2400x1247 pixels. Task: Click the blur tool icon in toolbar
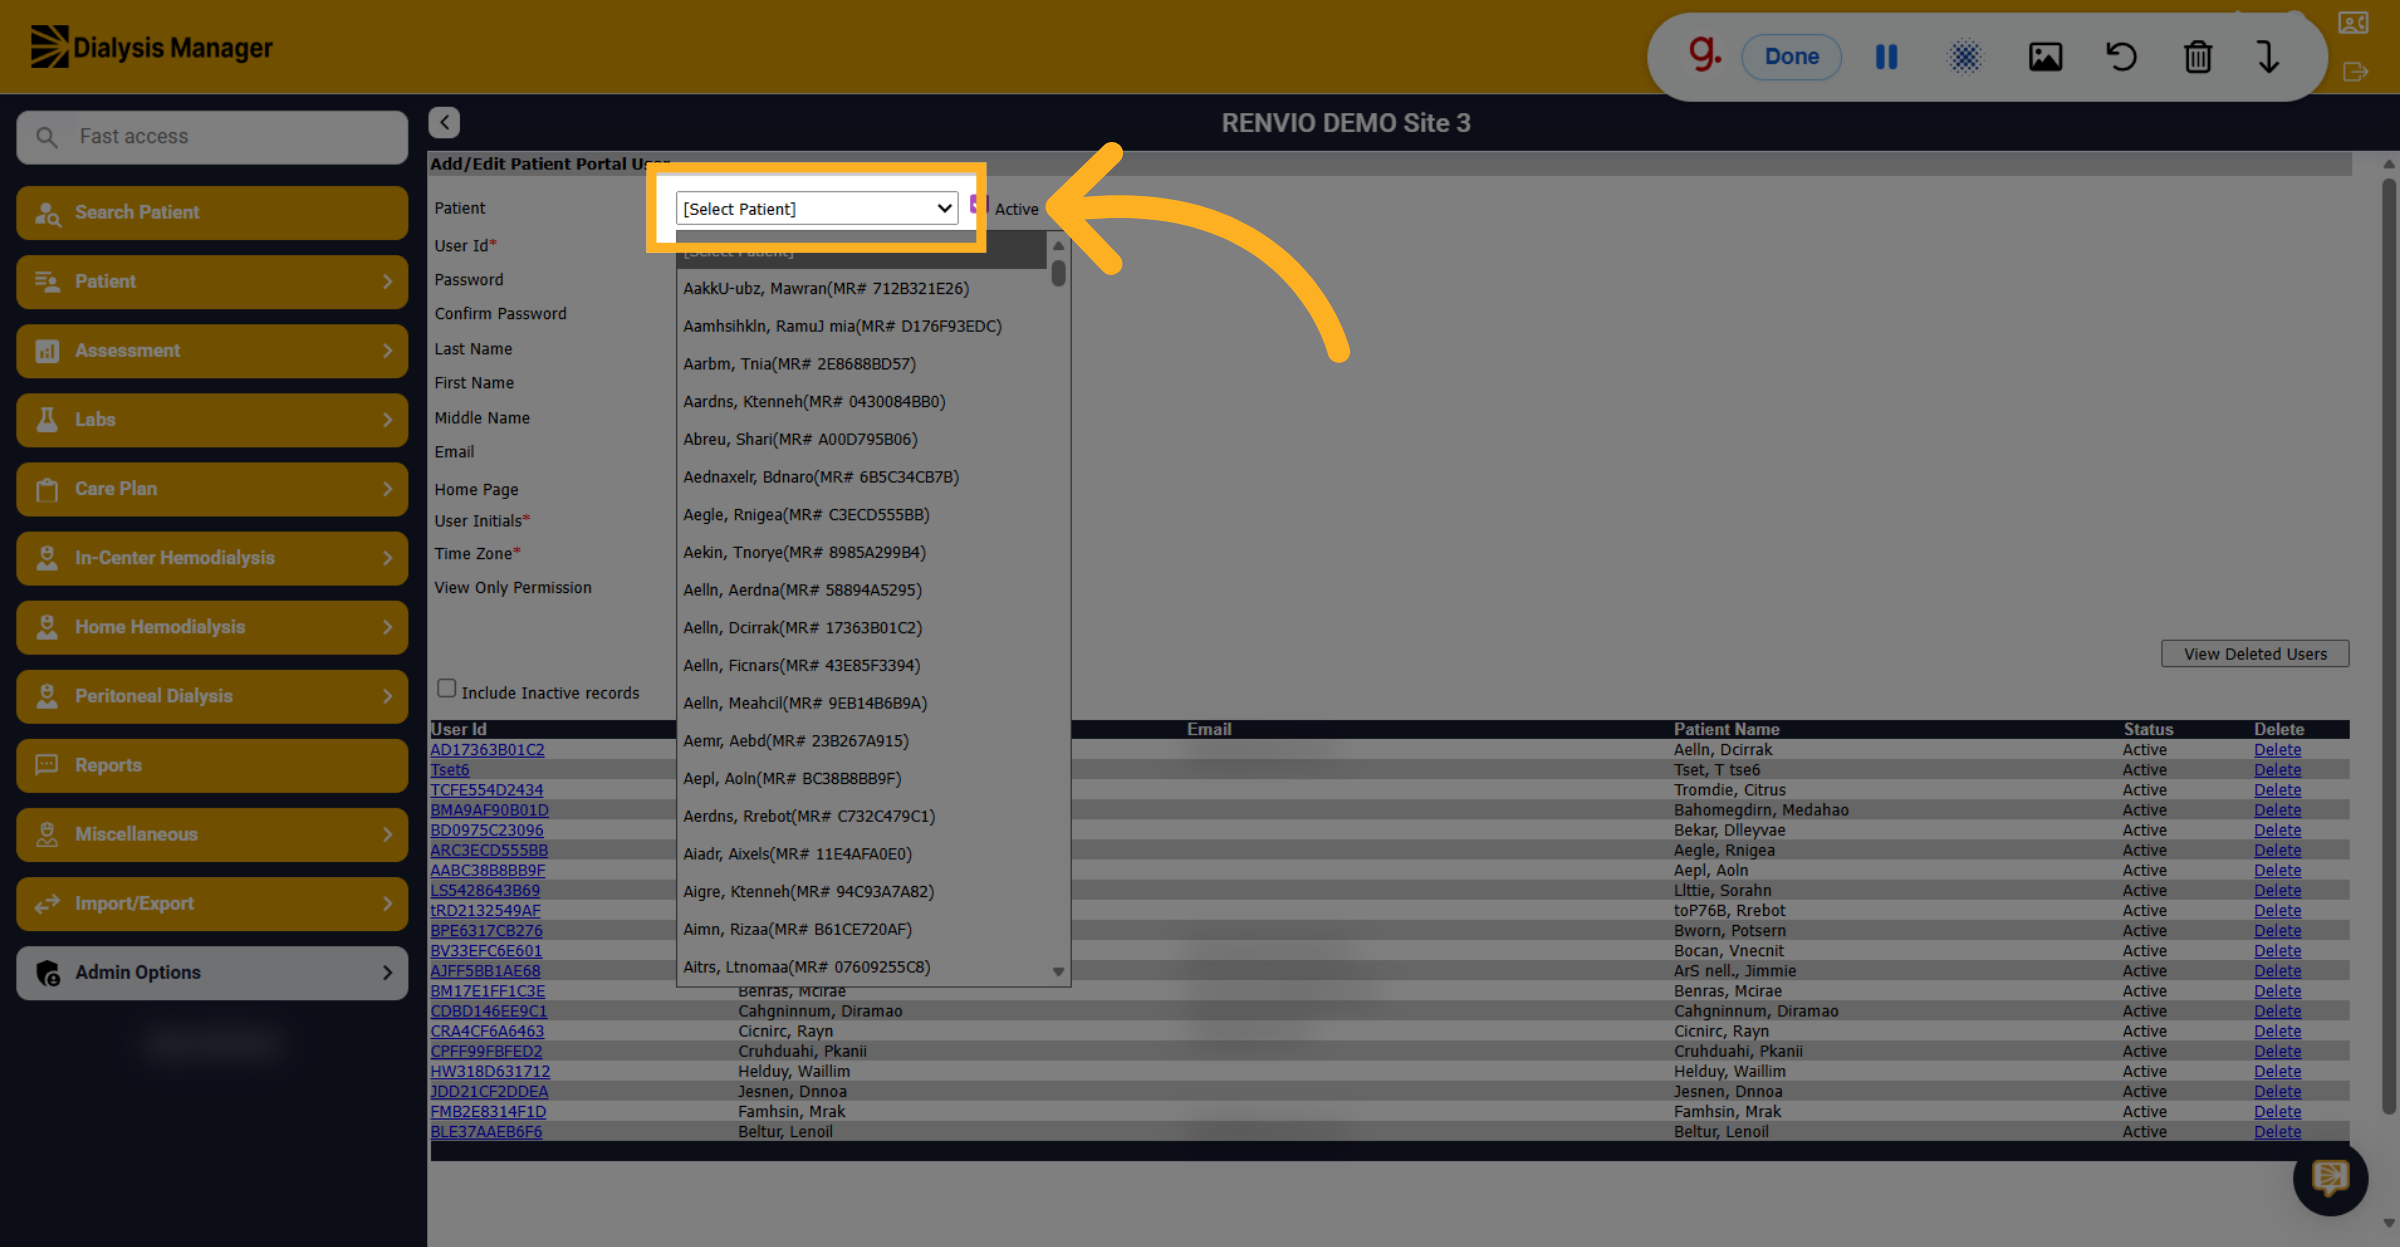(x=1964, y=57)
